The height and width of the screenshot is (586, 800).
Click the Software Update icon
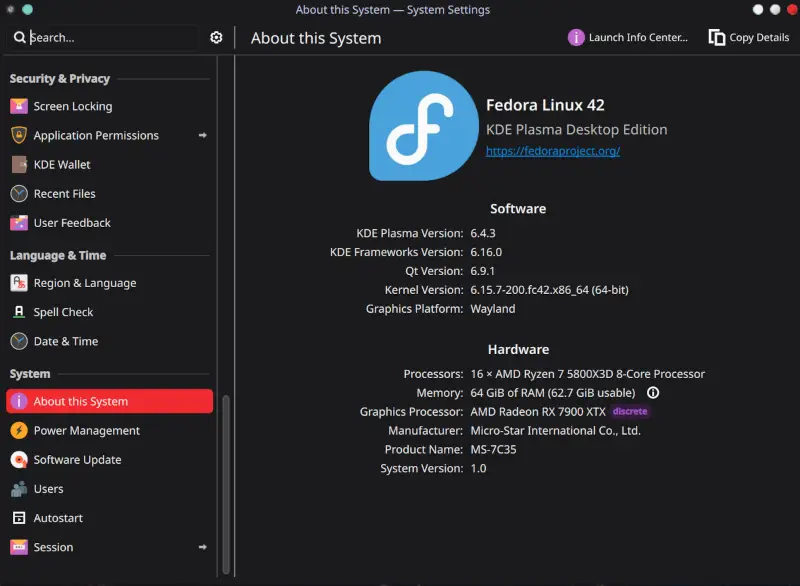(19, 460)
